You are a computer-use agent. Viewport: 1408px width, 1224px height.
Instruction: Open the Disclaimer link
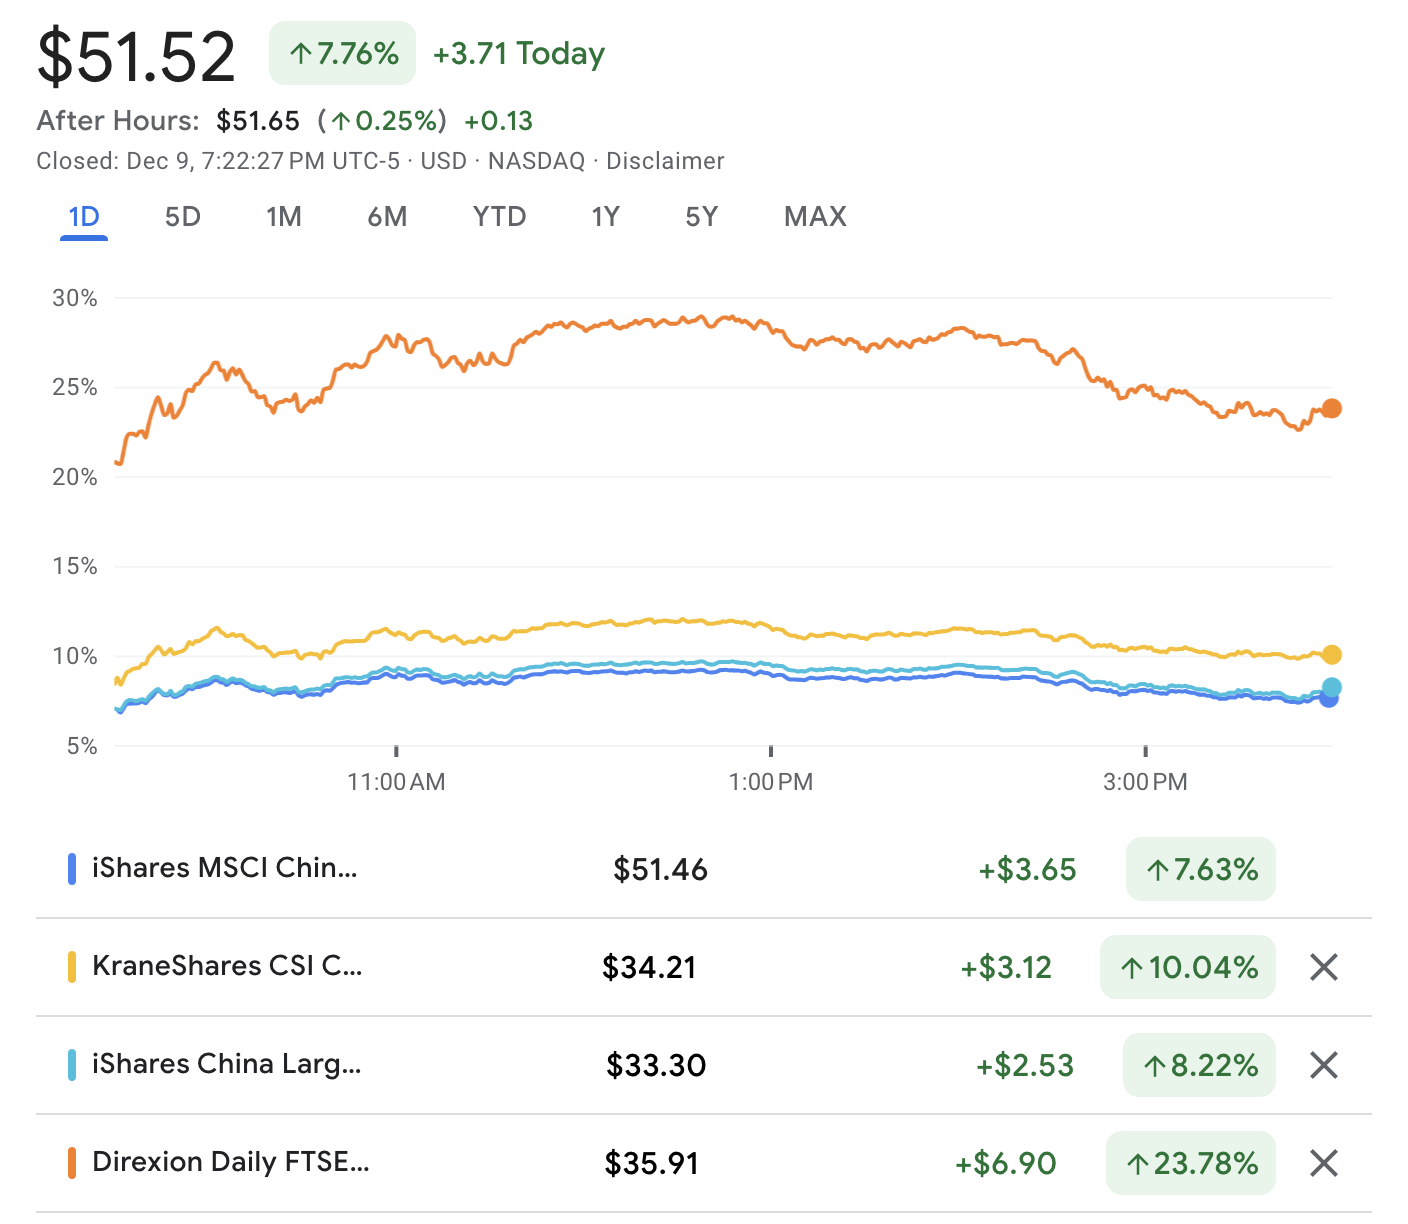tap(665, 161)
